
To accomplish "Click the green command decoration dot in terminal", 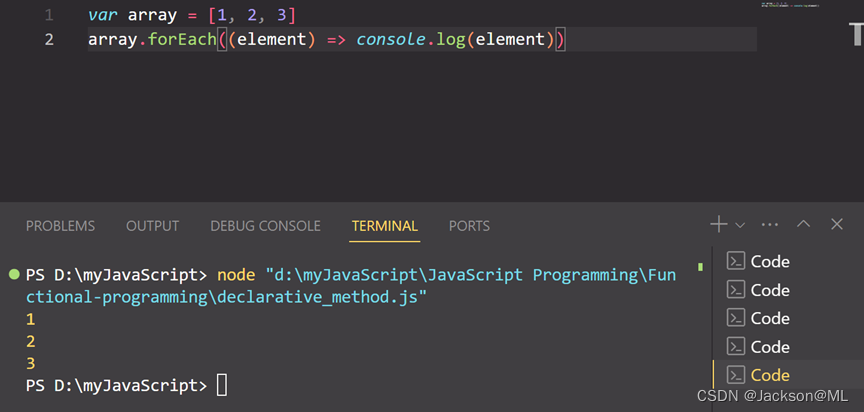I will [x=14, y=274].
